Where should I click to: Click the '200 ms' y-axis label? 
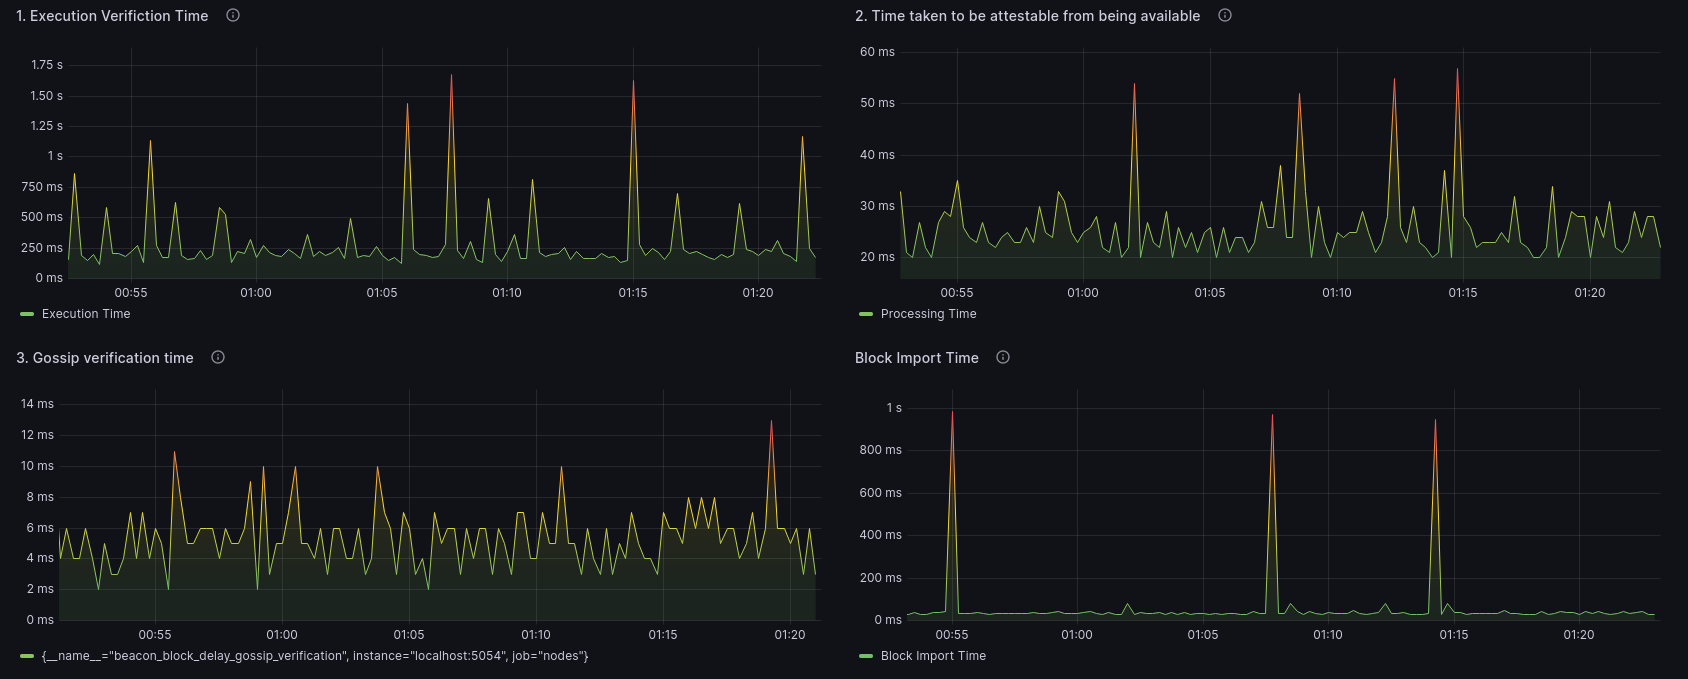point(881,578)
